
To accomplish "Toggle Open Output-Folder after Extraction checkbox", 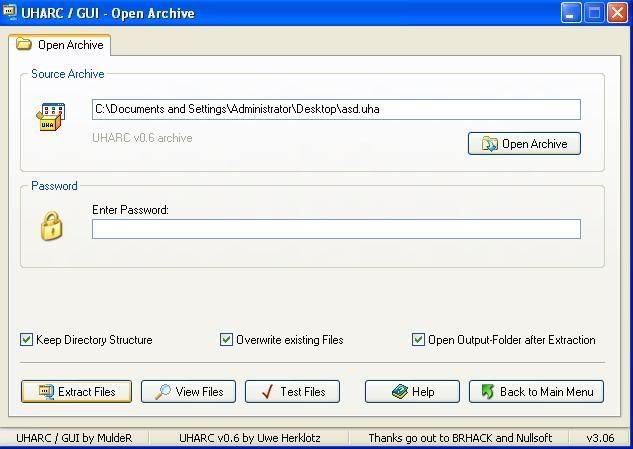I will click(418, 340).
